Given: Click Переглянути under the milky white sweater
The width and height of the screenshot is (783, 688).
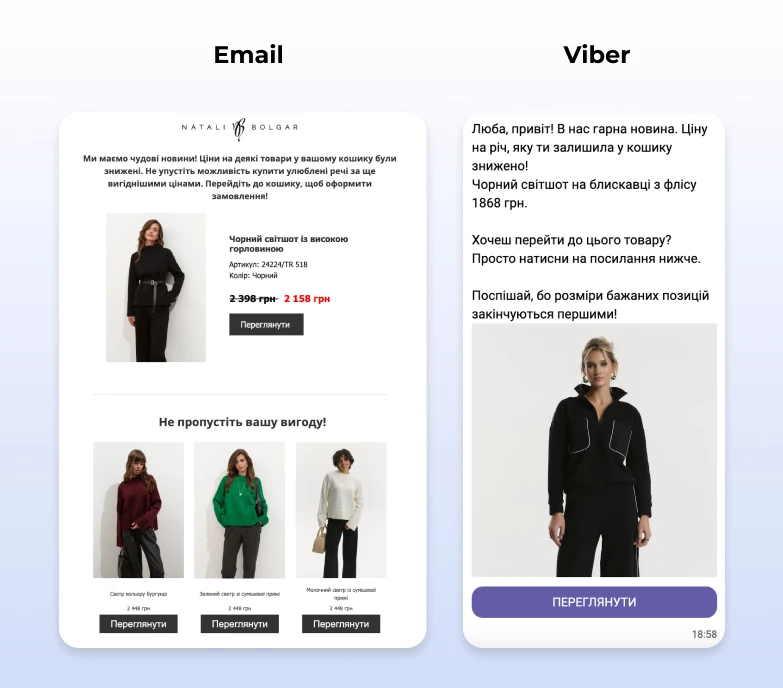Looking at the screenshot, I should pos(341,624).
